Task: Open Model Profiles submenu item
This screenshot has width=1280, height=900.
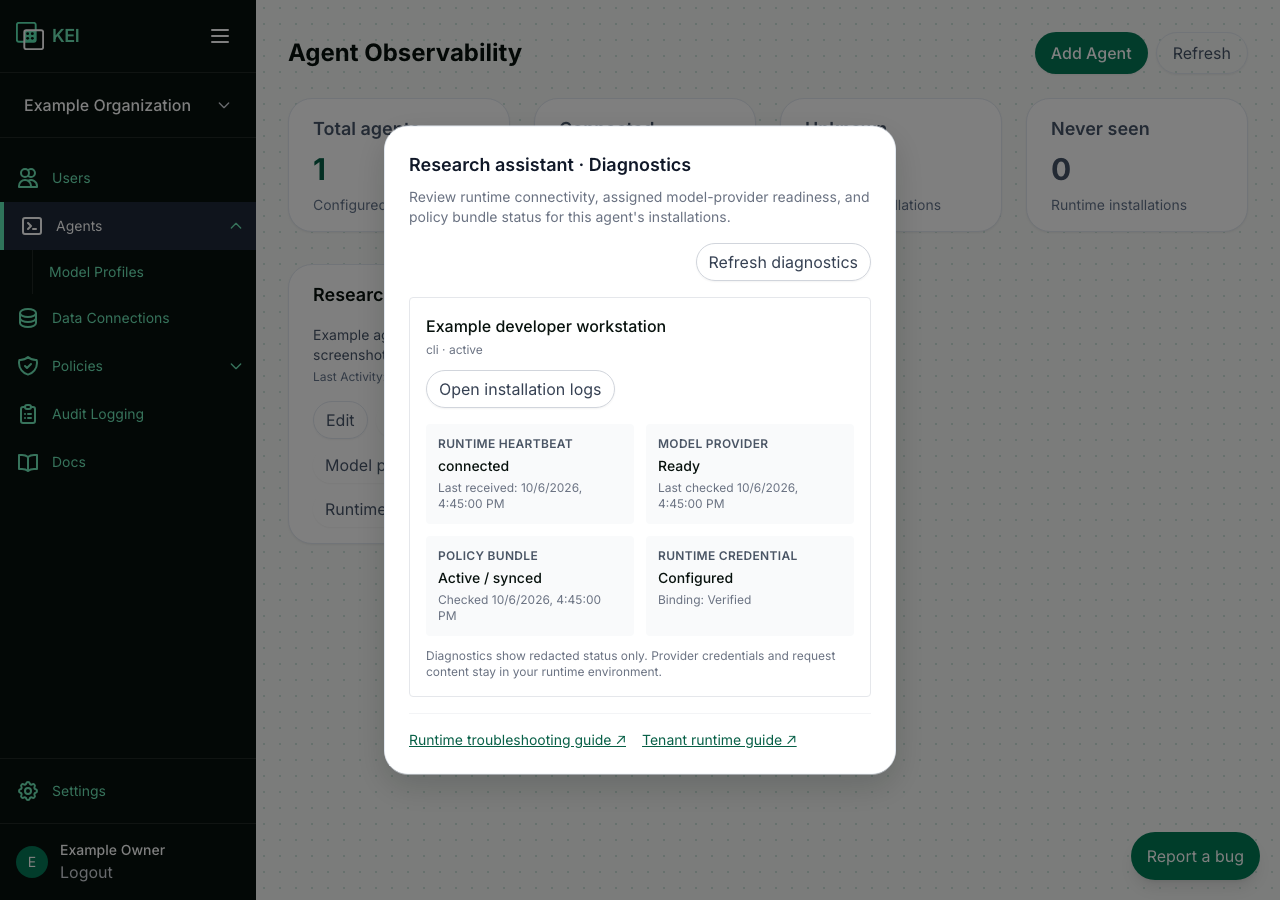Action: [96, 272]
